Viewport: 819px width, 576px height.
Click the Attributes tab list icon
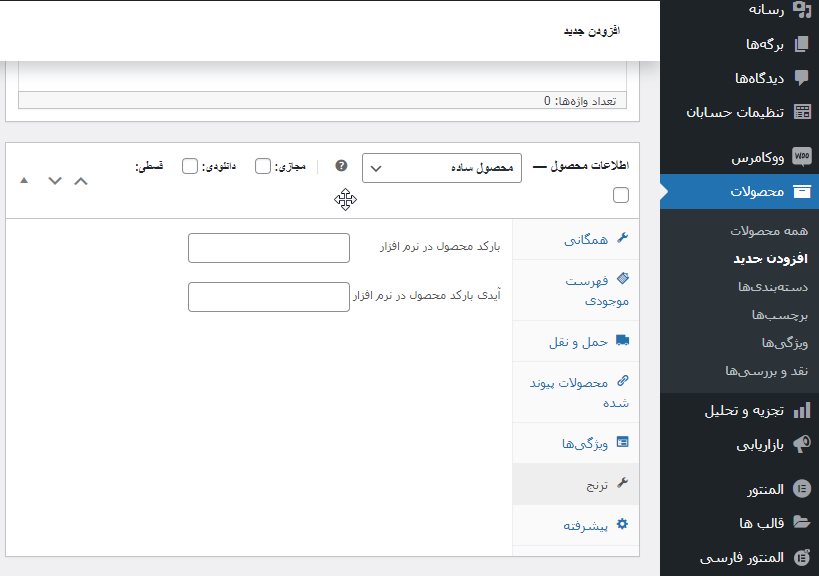(x=623, y=442)
